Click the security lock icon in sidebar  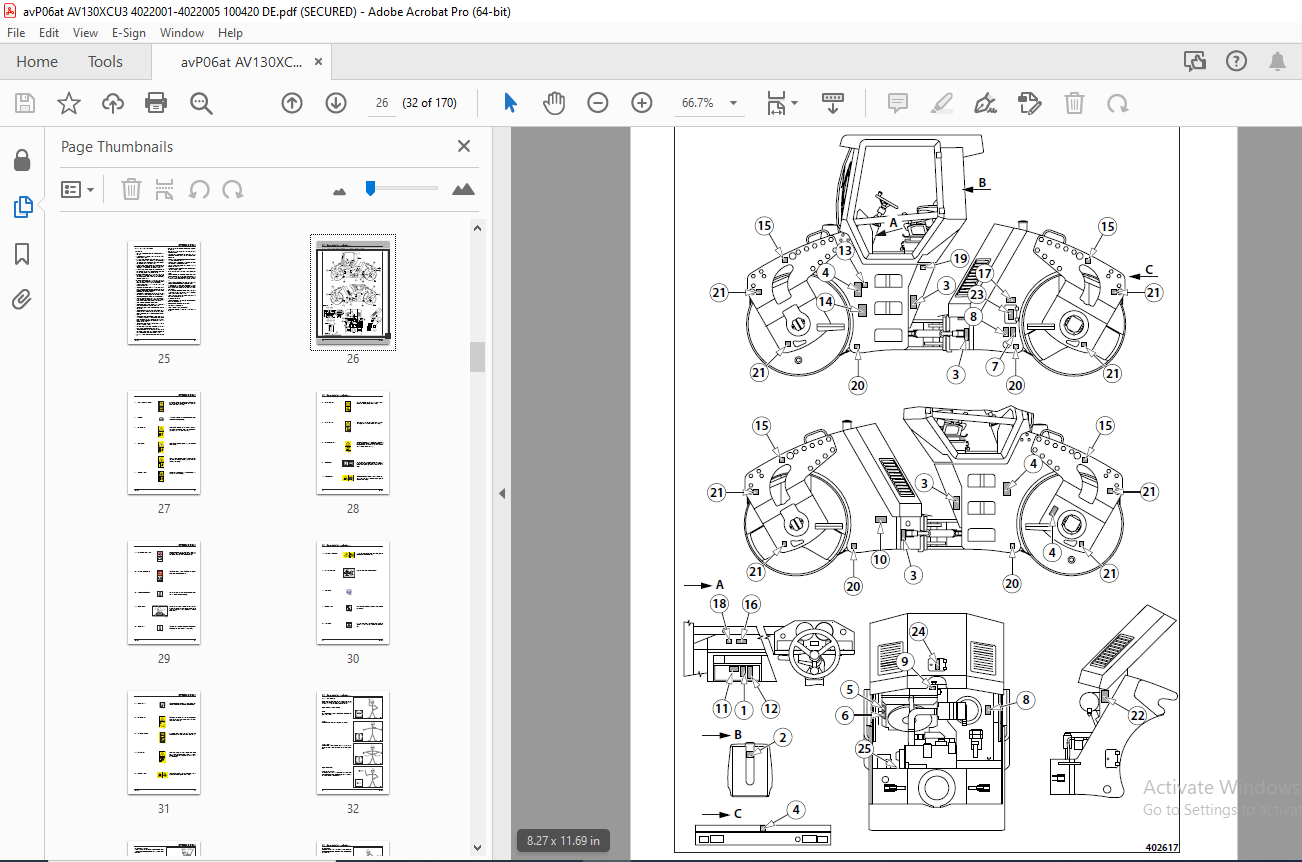point(21,160)
